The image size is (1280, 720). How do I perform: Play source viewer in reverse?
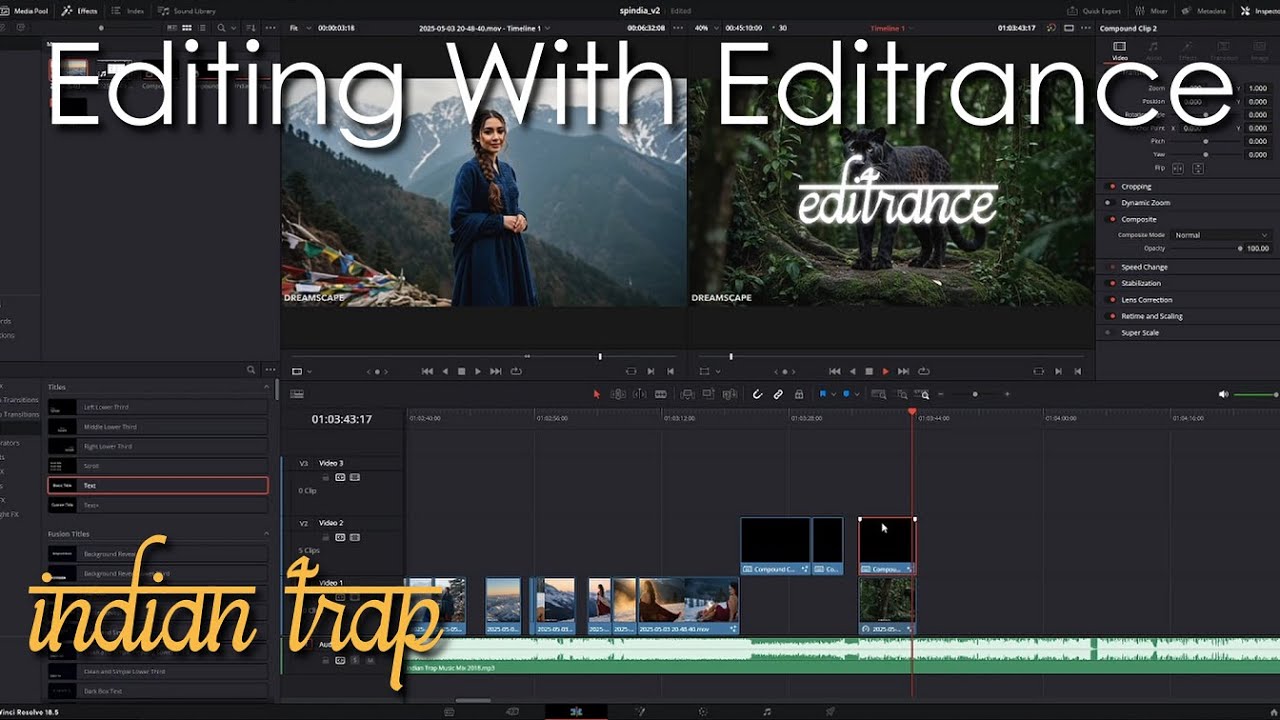[445, 371]
